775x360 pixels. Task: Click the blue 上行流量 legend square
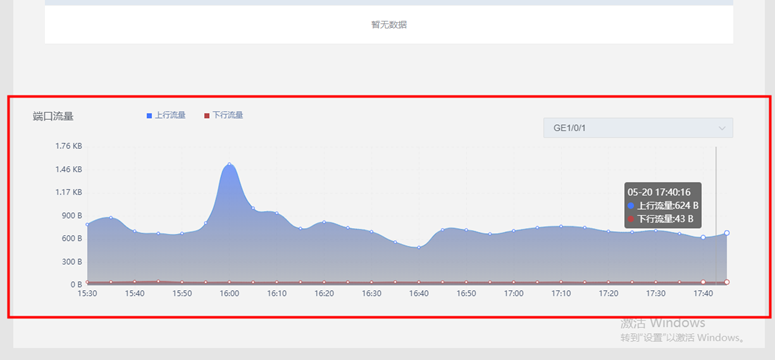pos(149,116)
